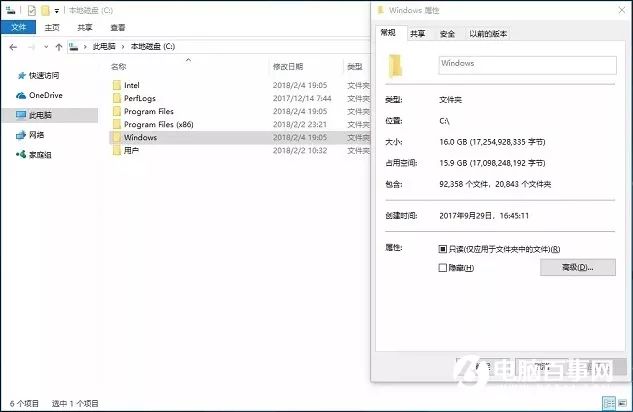Viewport: 633px width, 412px height.
Task: Click the 92,358 个文件 contains text
Action: point(495,184)
